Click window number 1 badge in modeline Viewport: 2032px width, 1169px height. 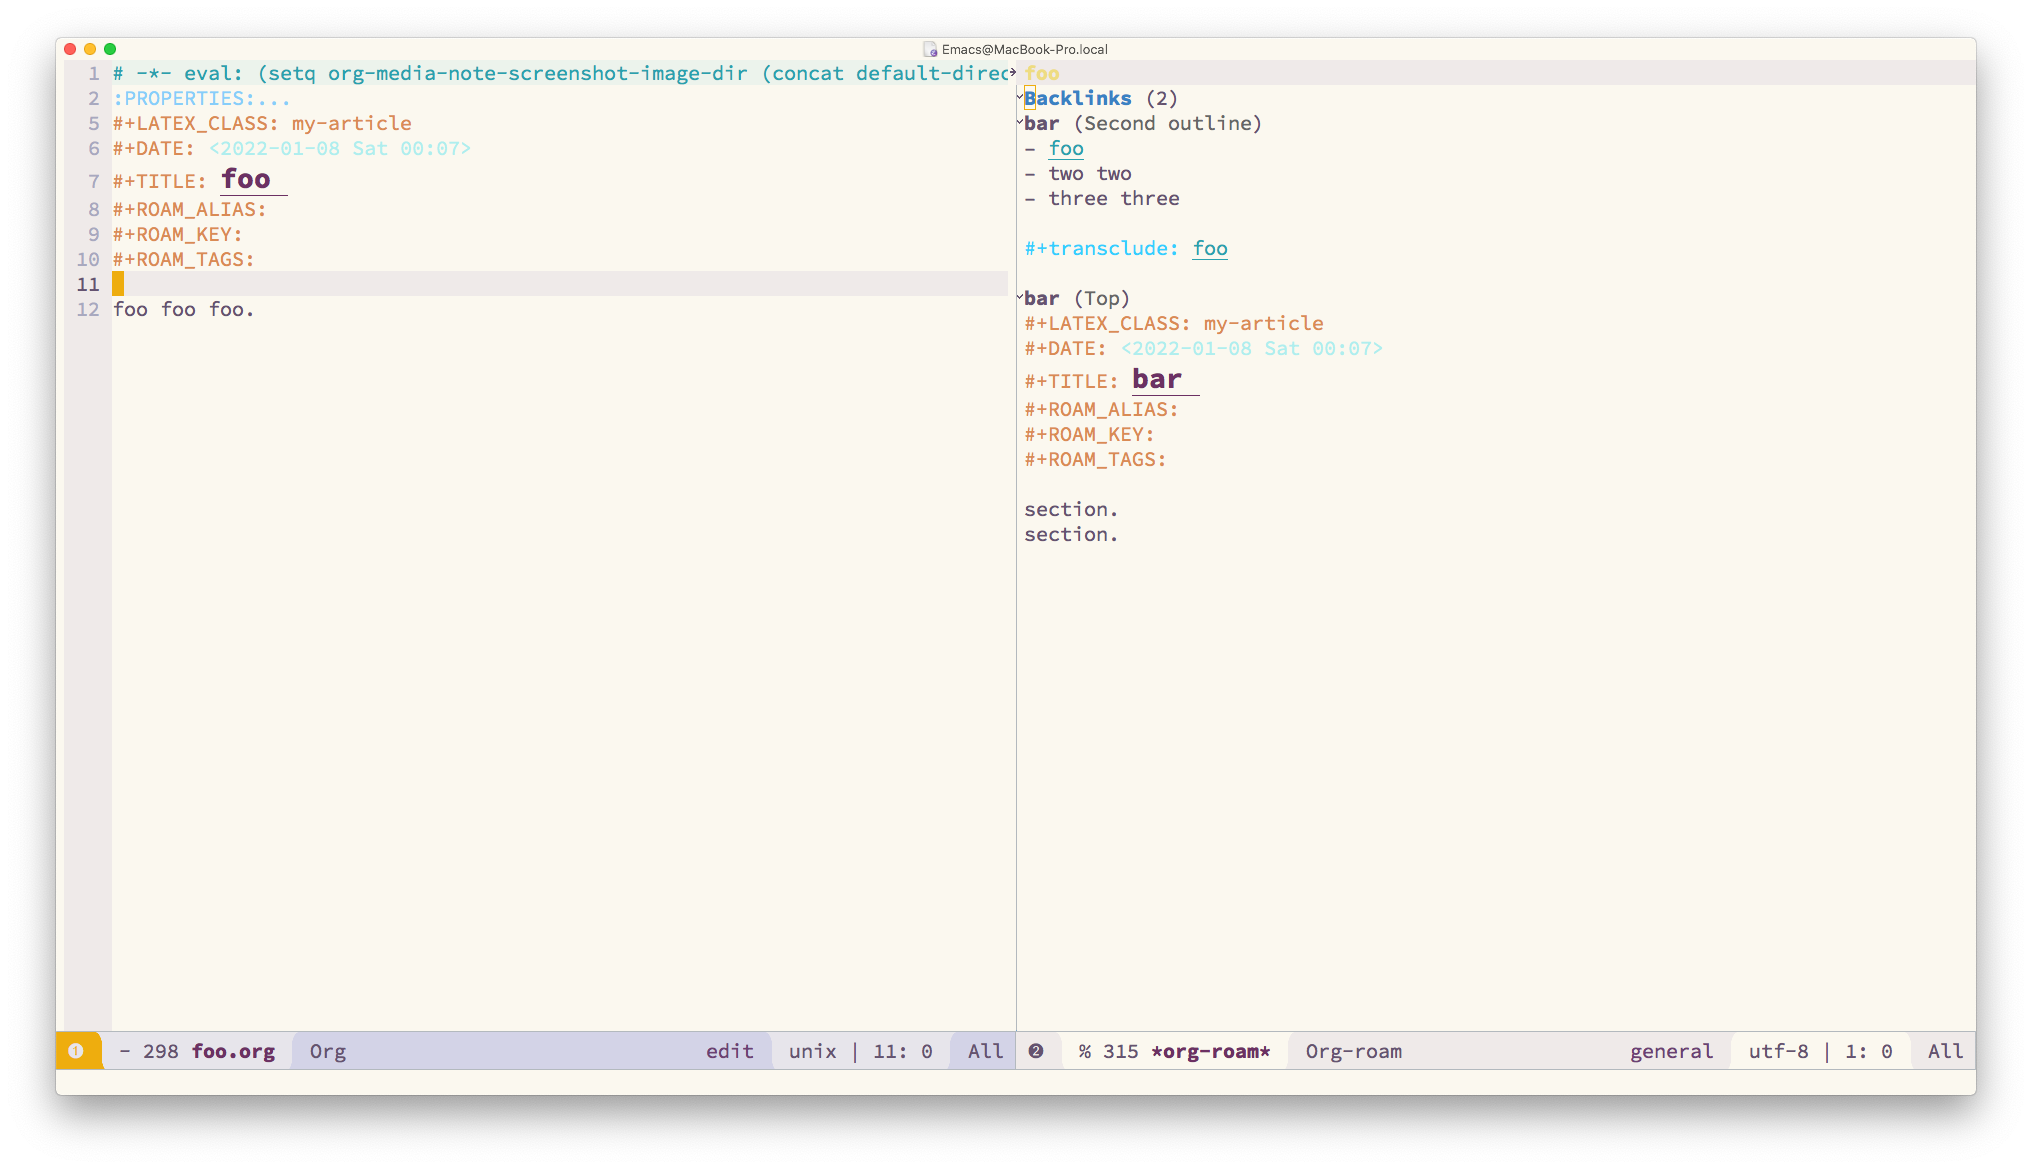click(x=75, y=1051)
